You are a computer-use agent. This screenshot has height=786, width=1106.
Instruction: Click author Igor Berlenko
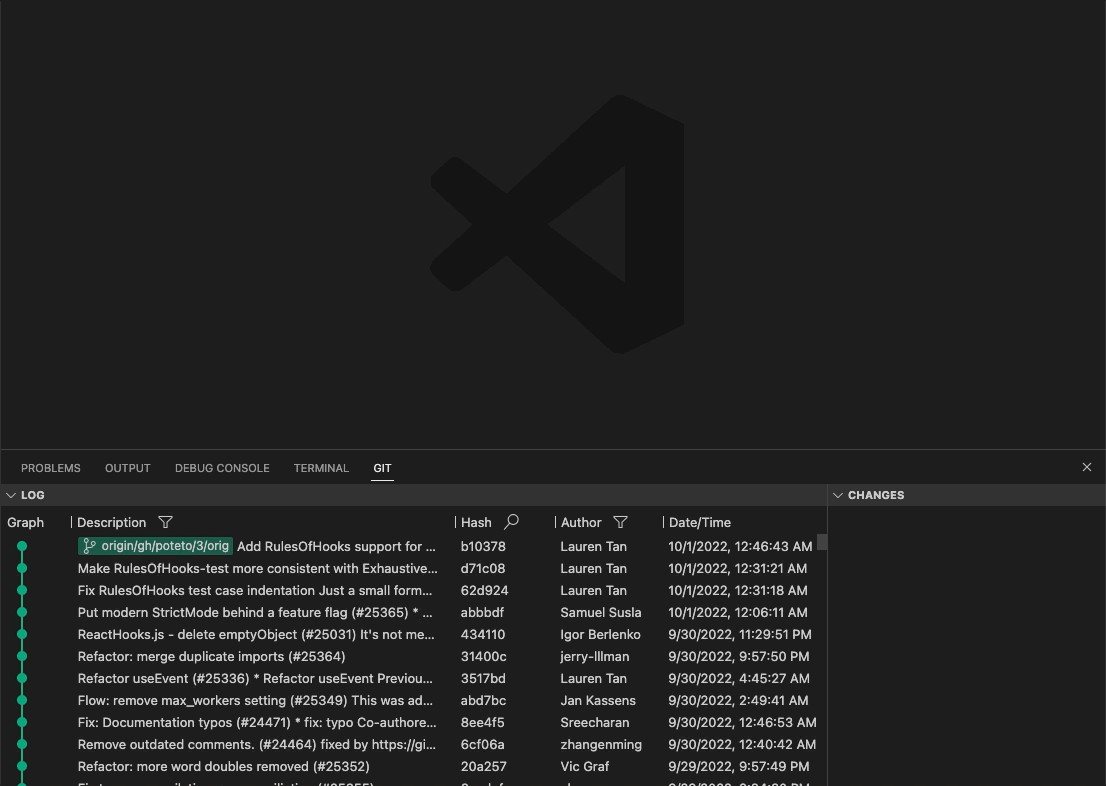600,634
